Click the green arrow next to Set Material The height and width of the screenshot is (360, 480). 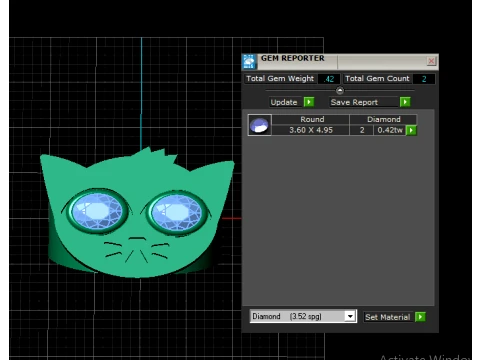pyautogui.click(x=420, y=317)
